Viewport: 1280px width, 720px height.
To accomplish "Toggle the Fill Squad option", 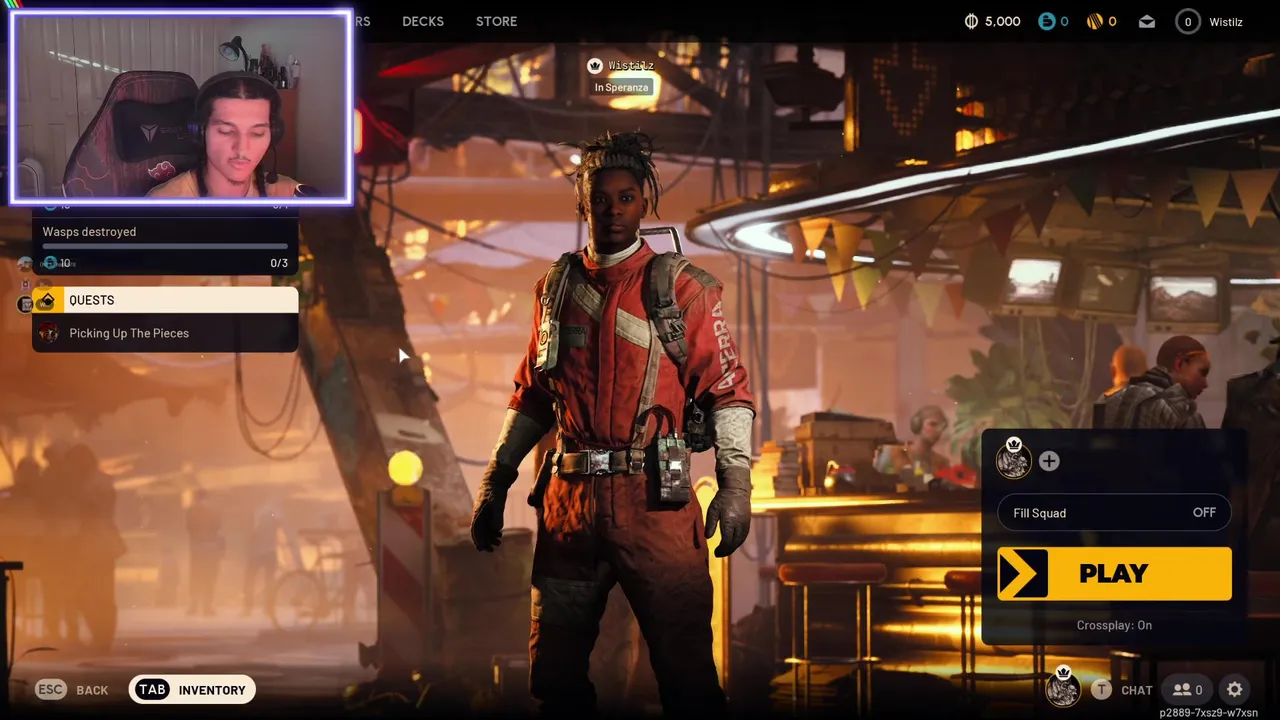I will click(1114, 513).
